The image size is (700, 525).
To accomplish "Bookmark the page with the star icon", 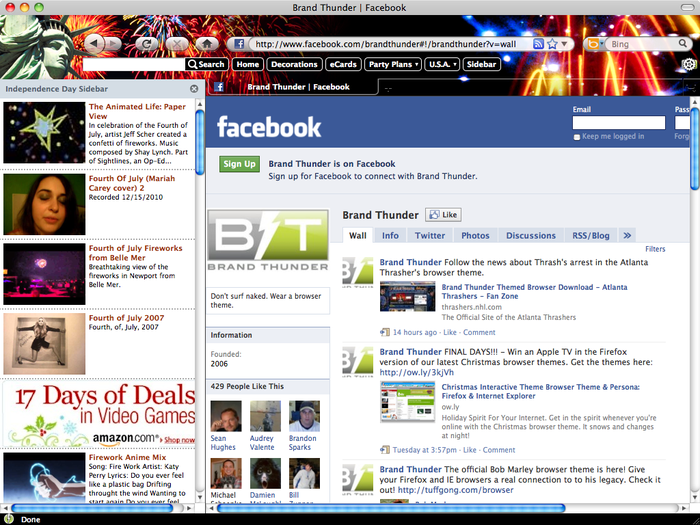I will [x=552, y=44].
